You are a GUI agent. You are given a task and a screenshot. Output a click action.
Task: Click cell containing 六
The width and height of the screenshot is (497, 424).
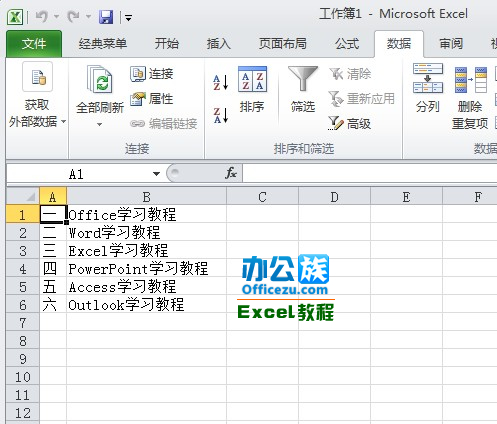coord(53,305)
